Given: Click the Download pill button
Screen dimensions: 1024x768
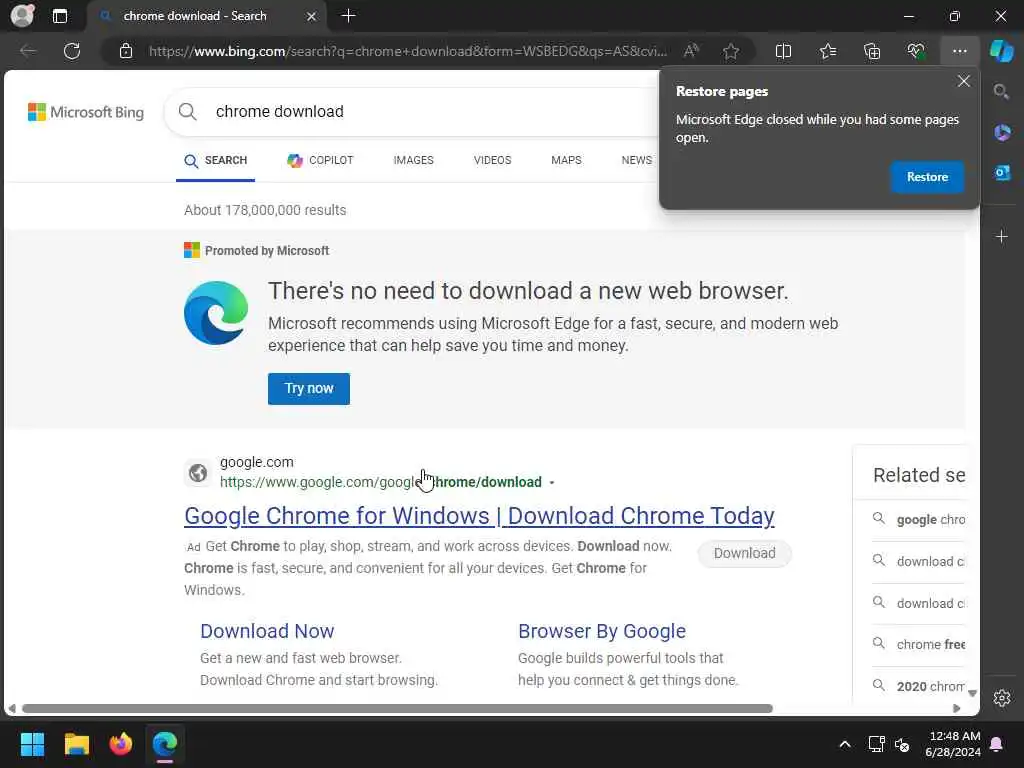Looking at the screenshot, I should (x=744, y=553).
